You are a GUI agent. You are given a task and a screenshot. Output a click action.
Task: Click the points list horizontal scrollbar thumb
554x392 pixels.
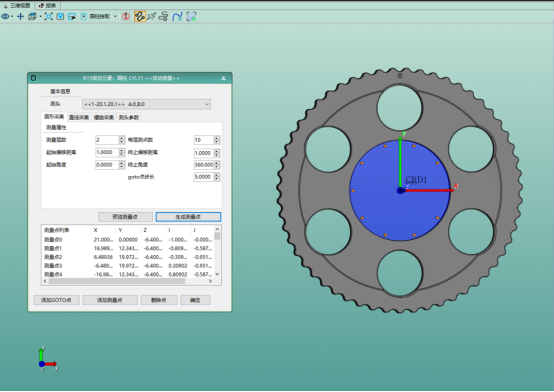[x=117, y=281]
